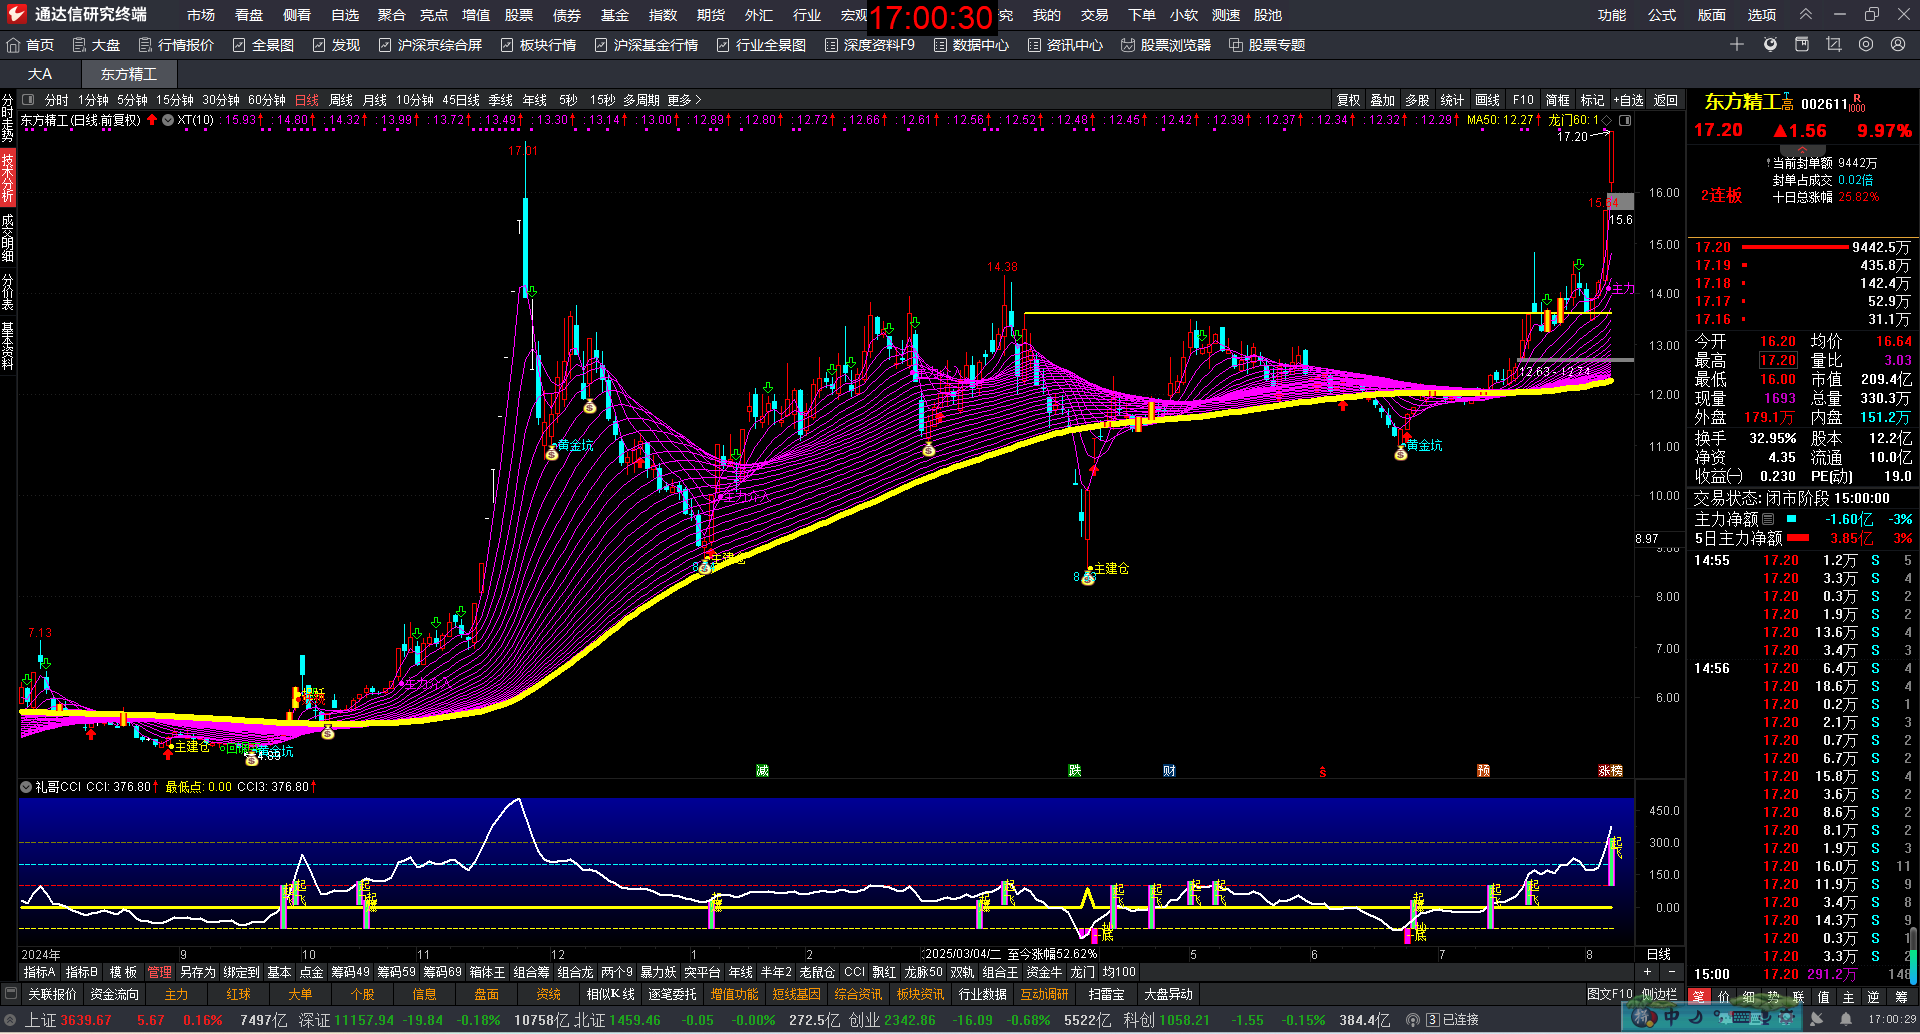This screenshot has width=1920, height=1034.
Task: Open 日线 period label at chart corner
Action: coord(1659,954)
